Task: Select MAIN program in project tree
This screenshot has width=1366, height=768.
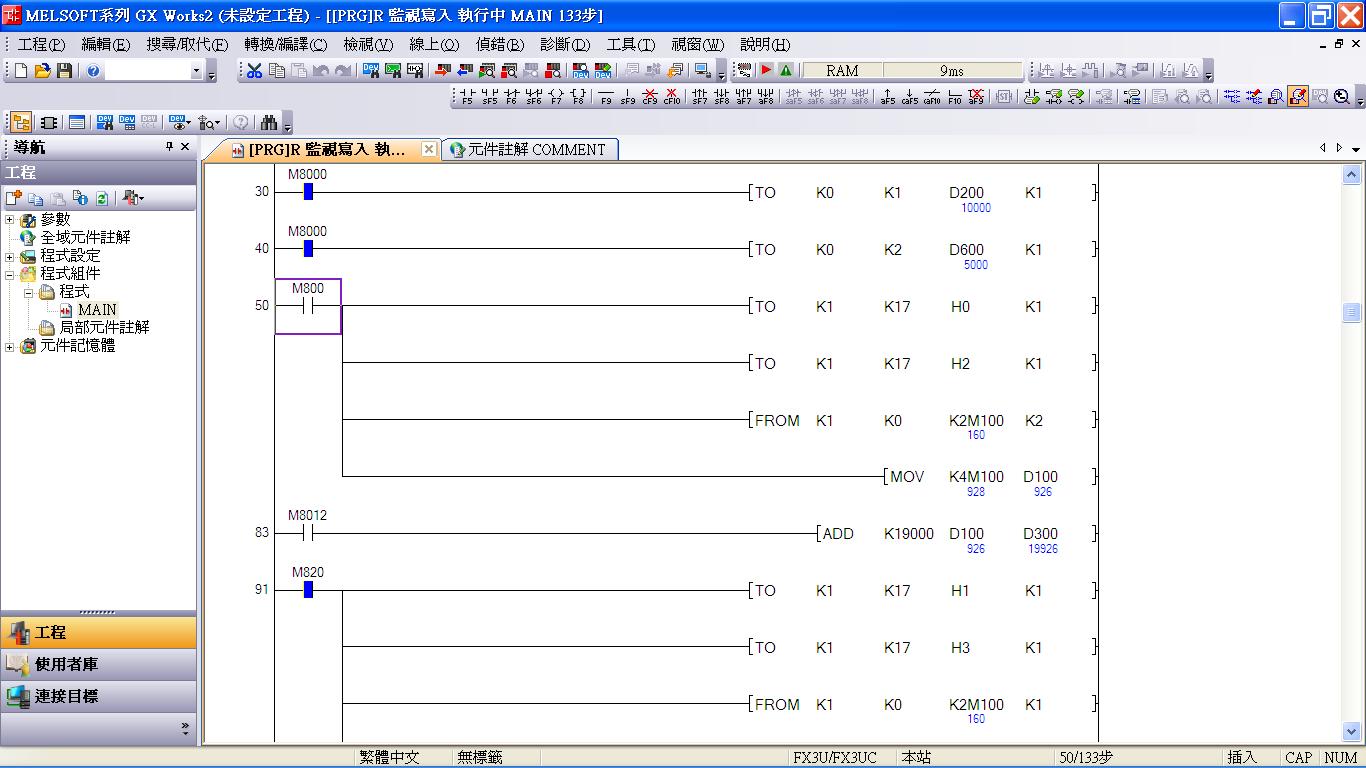Action: coord(97,310)
